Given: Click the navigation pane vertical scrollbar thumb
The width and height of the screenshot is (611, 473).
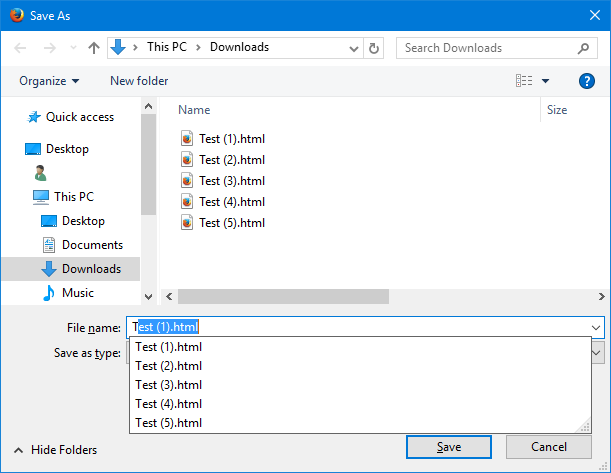Looking at the screenshot, I should click(x=148, y=164).
